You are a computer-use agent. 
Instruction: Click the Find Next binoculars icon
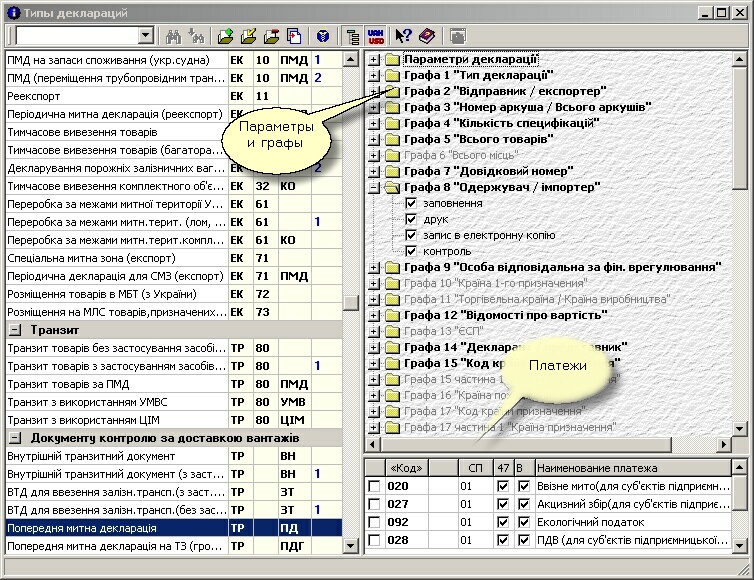click(x=195, y=36)
